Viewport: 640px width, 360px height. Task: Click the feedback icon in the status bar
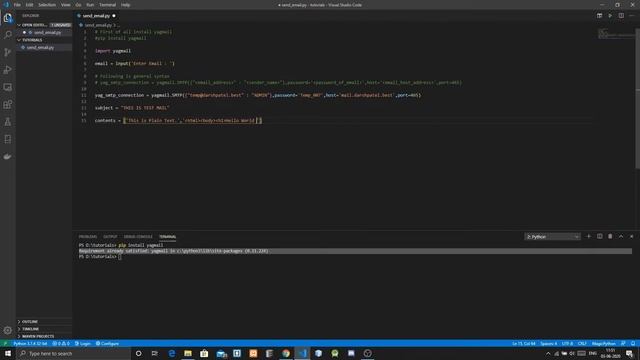coord(623,344)
